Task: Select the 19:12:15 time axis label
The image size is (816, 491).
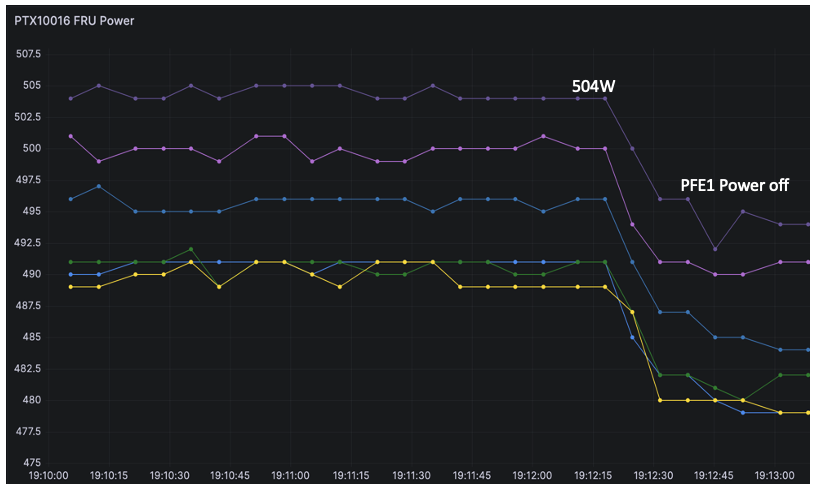Action: [593, 475]
